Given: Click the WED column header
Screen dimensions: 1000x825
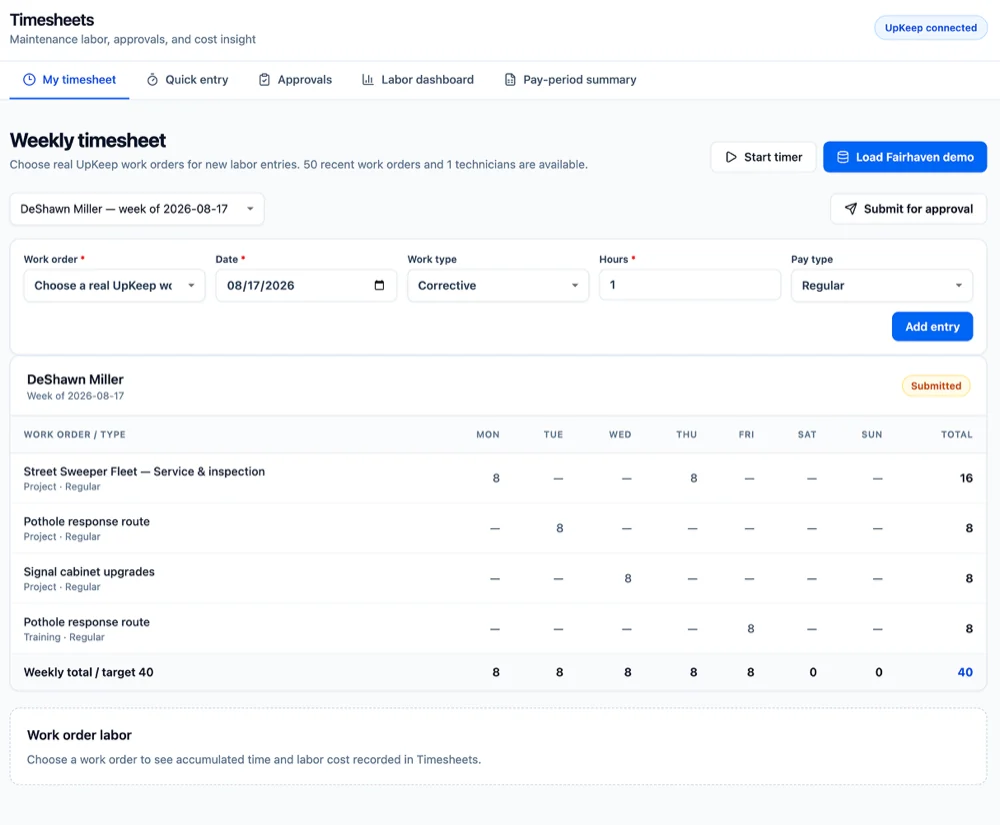Looking at the screenshot, I should tap(620, 435).
